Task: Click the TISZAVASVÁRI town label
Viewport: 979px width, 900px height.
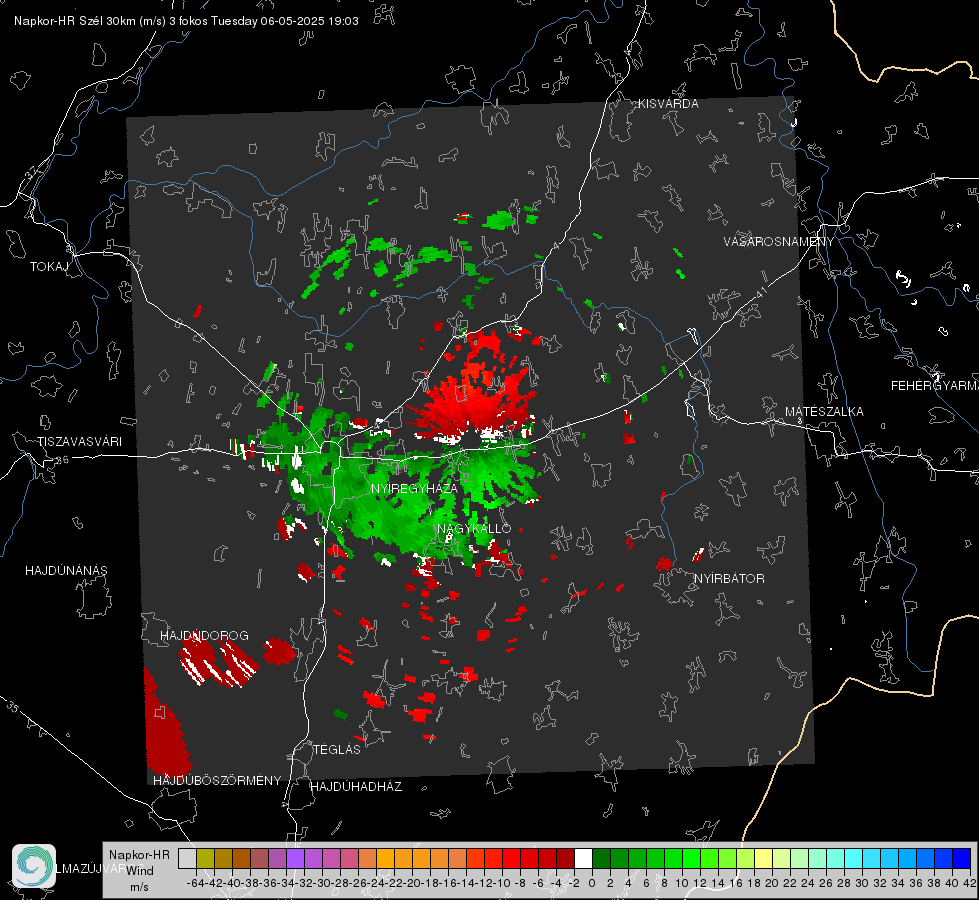Action: click(x=79, y=442)
